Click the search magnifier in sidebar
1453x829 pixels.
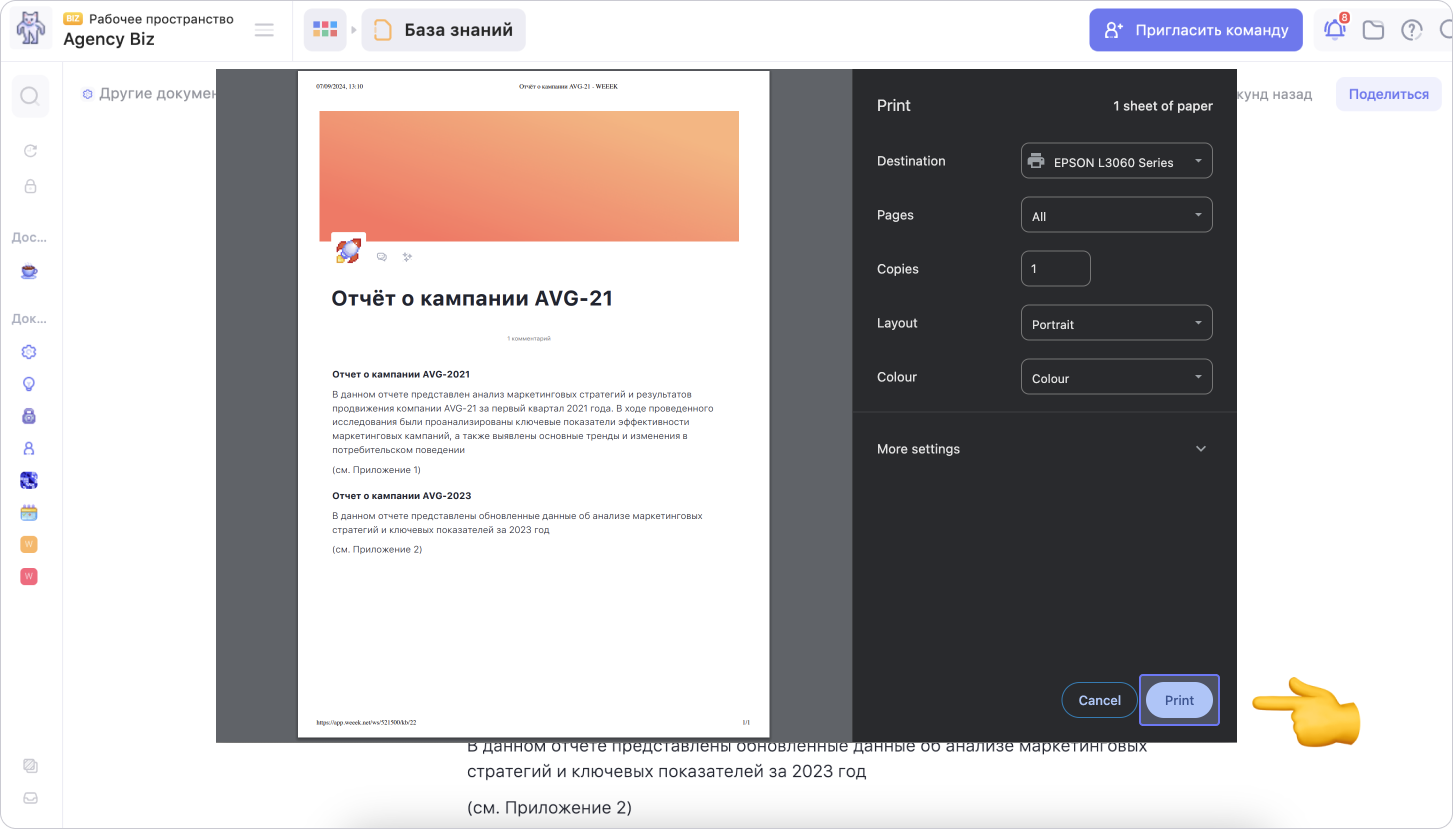point(30,96)
